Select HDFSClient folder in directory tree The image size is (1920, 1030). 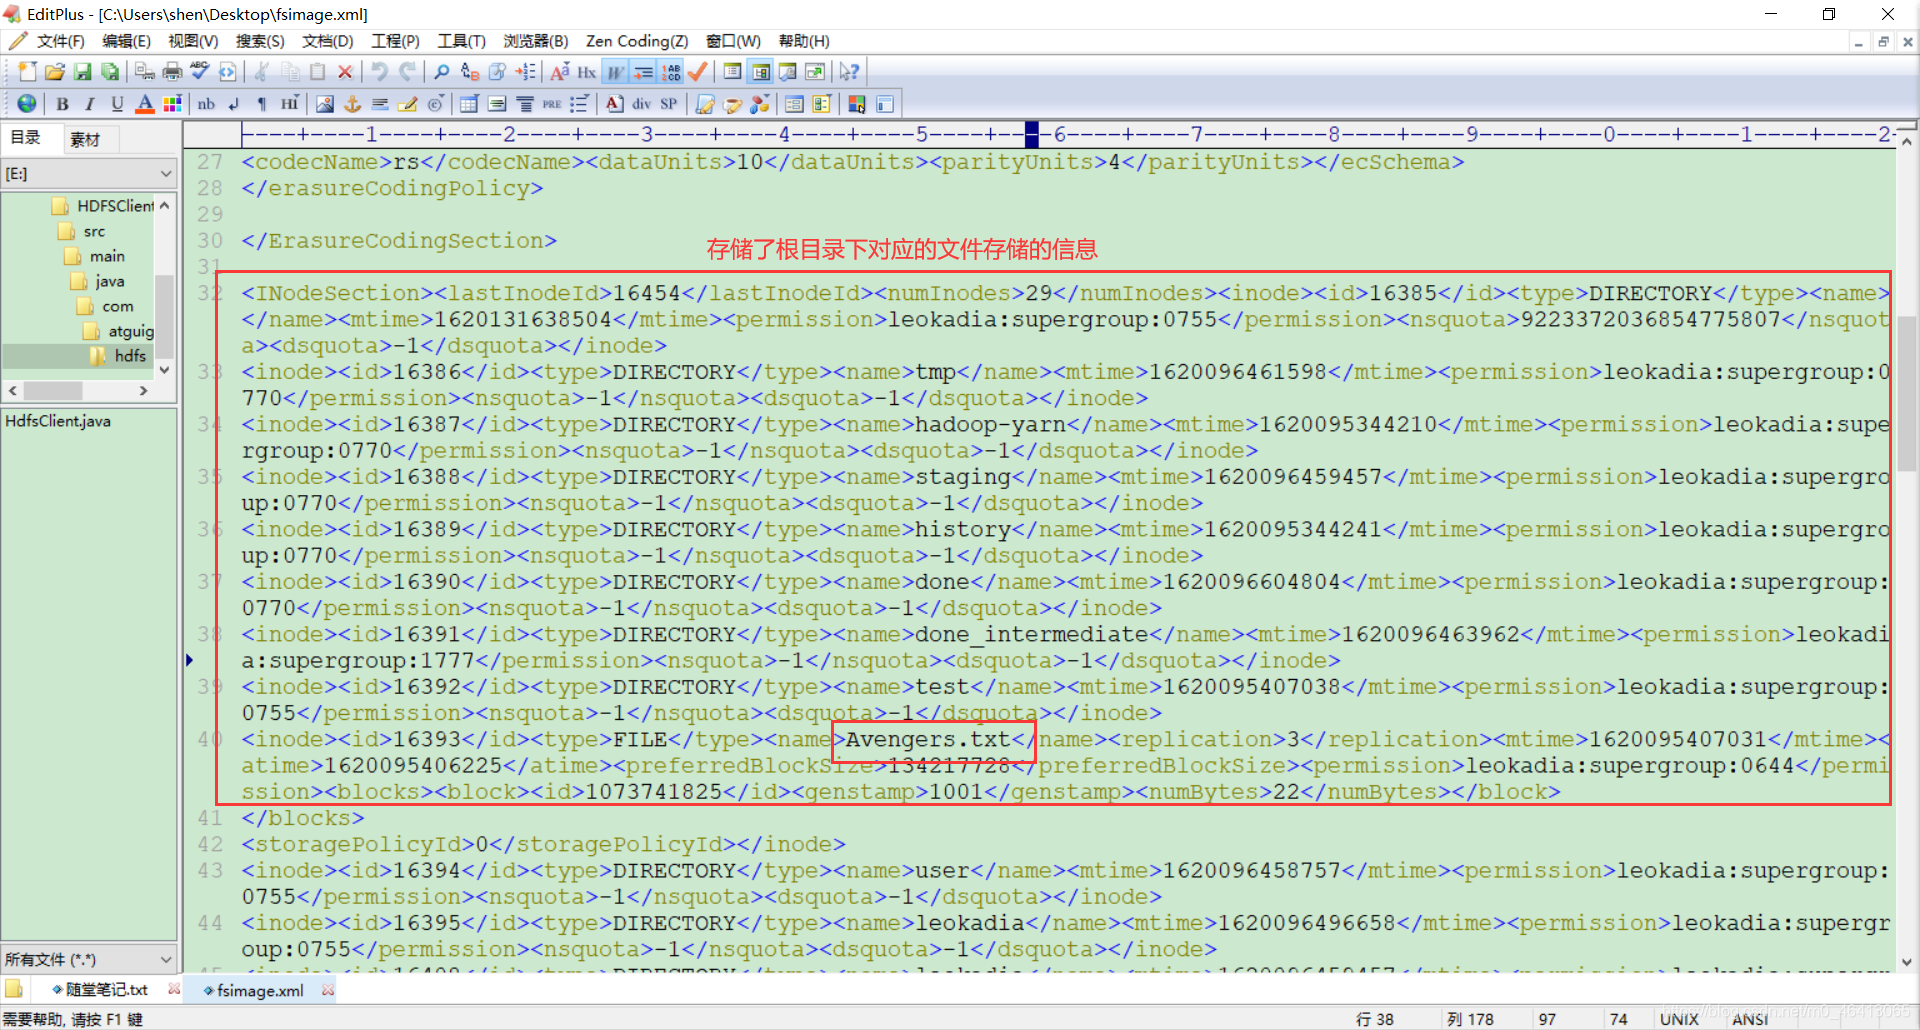coord(102,206)
